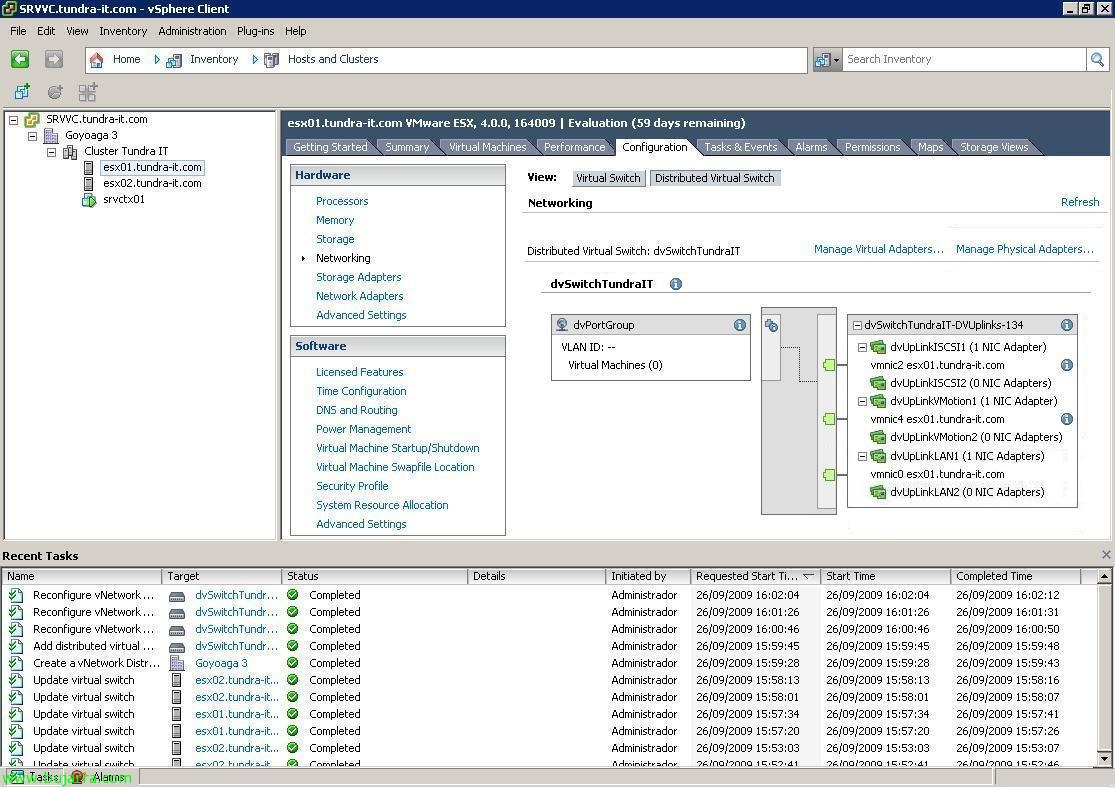Click in the Search Inventory field
Screen dimensions: 1115x788
click(963, 60)
